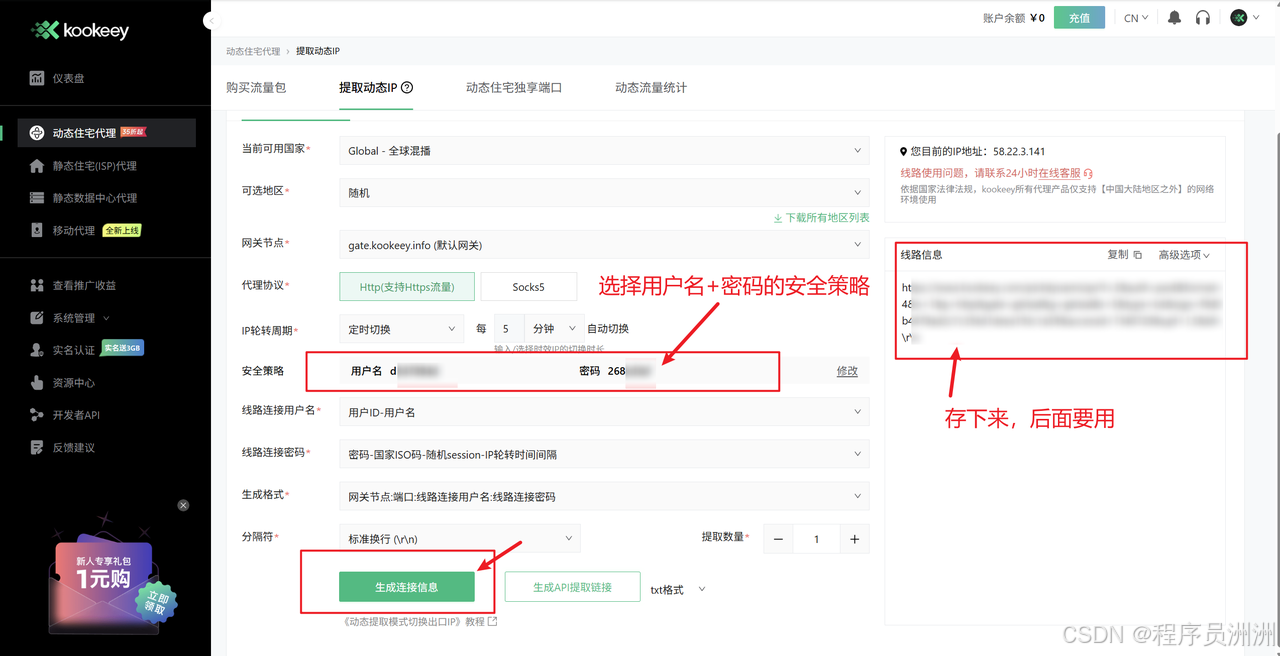Open the 仪表盘 dashboard menu item
Viewport: 1280px width, 656px height.
tap(69, 78)
